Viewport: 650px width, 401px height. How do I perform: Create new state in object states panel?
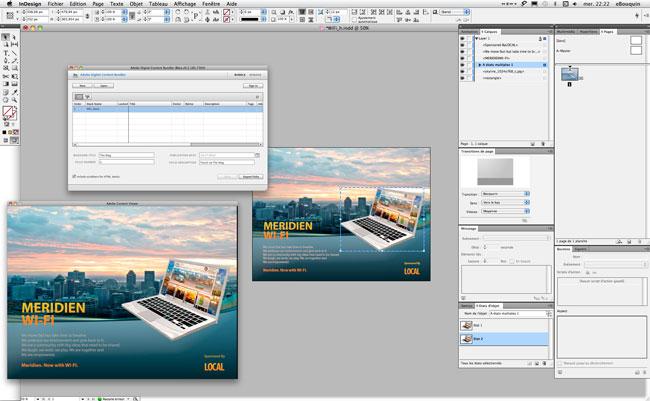[537, 363]
